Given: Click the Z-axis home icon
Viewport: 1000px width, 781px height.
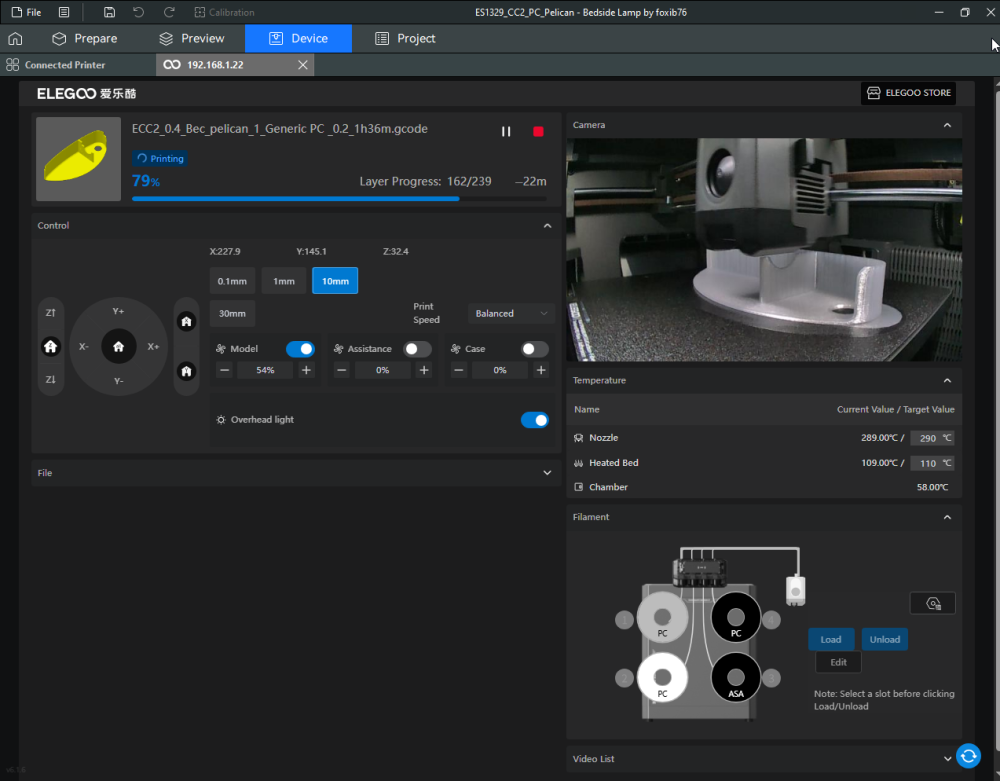Looking at the screenshot, I should click(x=51, y=346).
